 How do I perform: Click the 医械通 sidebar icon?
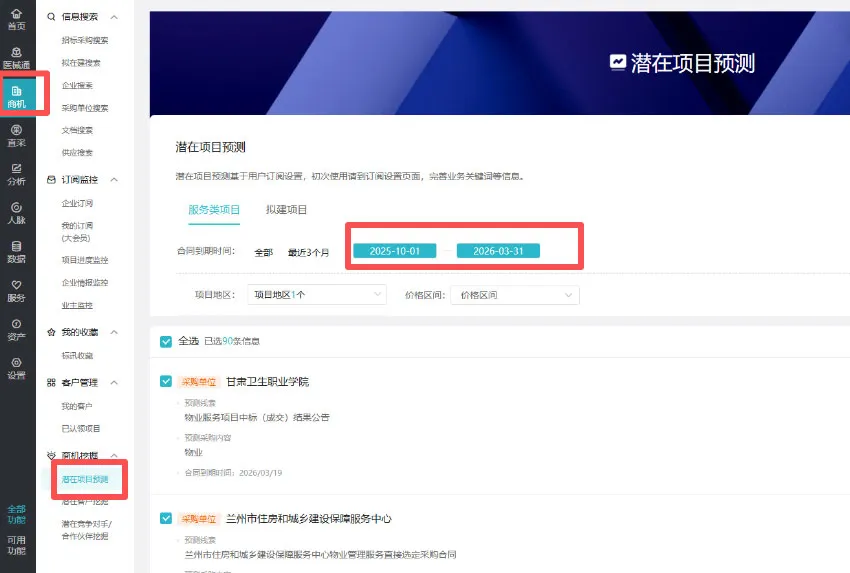[x=16, y=58]
